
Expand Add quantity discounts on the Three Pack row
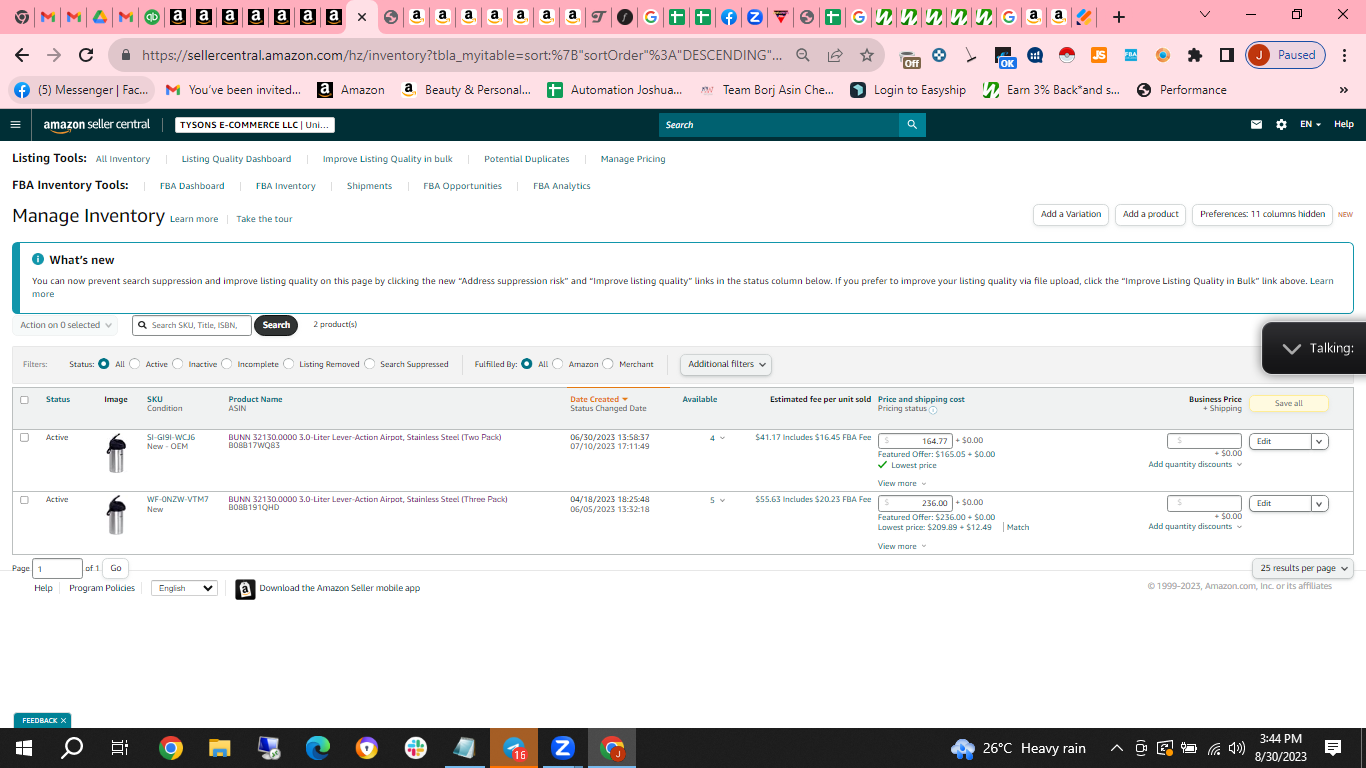1195,527
